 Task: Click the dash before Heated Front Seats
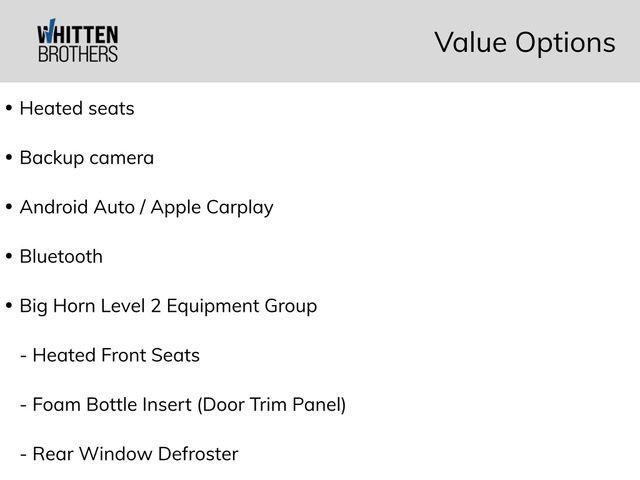pos(23,356)
